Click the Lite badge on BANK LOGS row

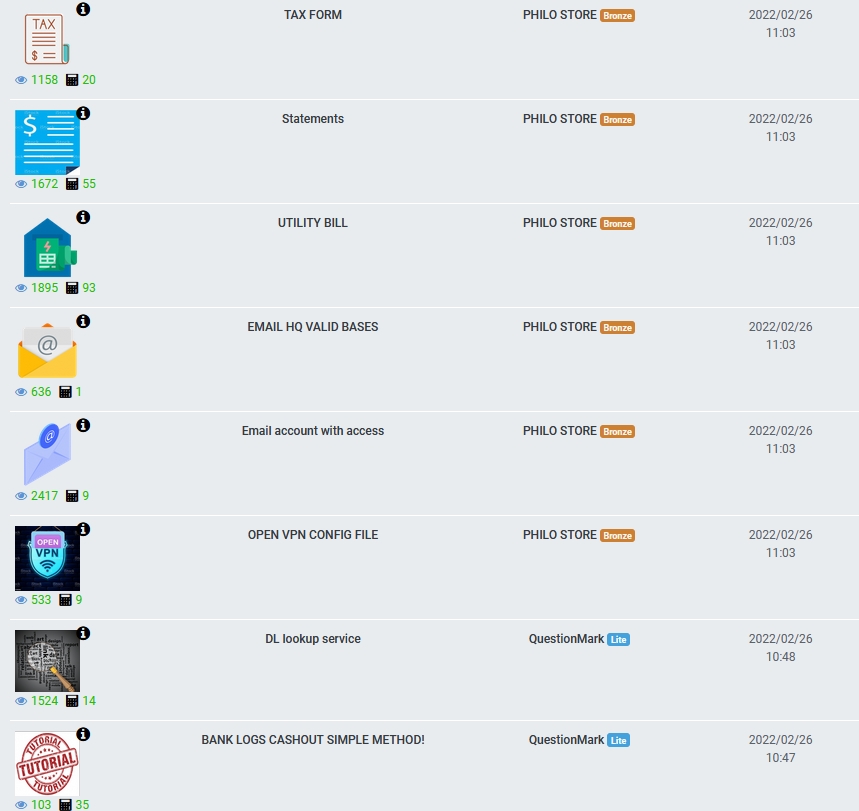619,740
